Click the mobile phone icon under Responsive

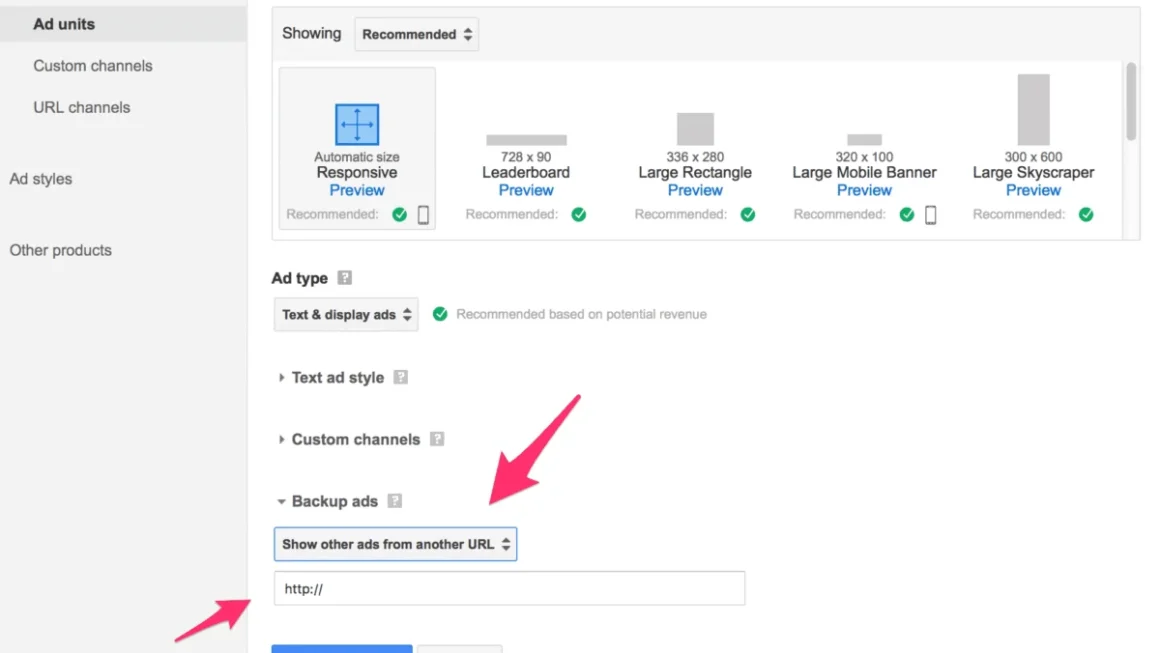pyautogui.click(x=423, y=214)
